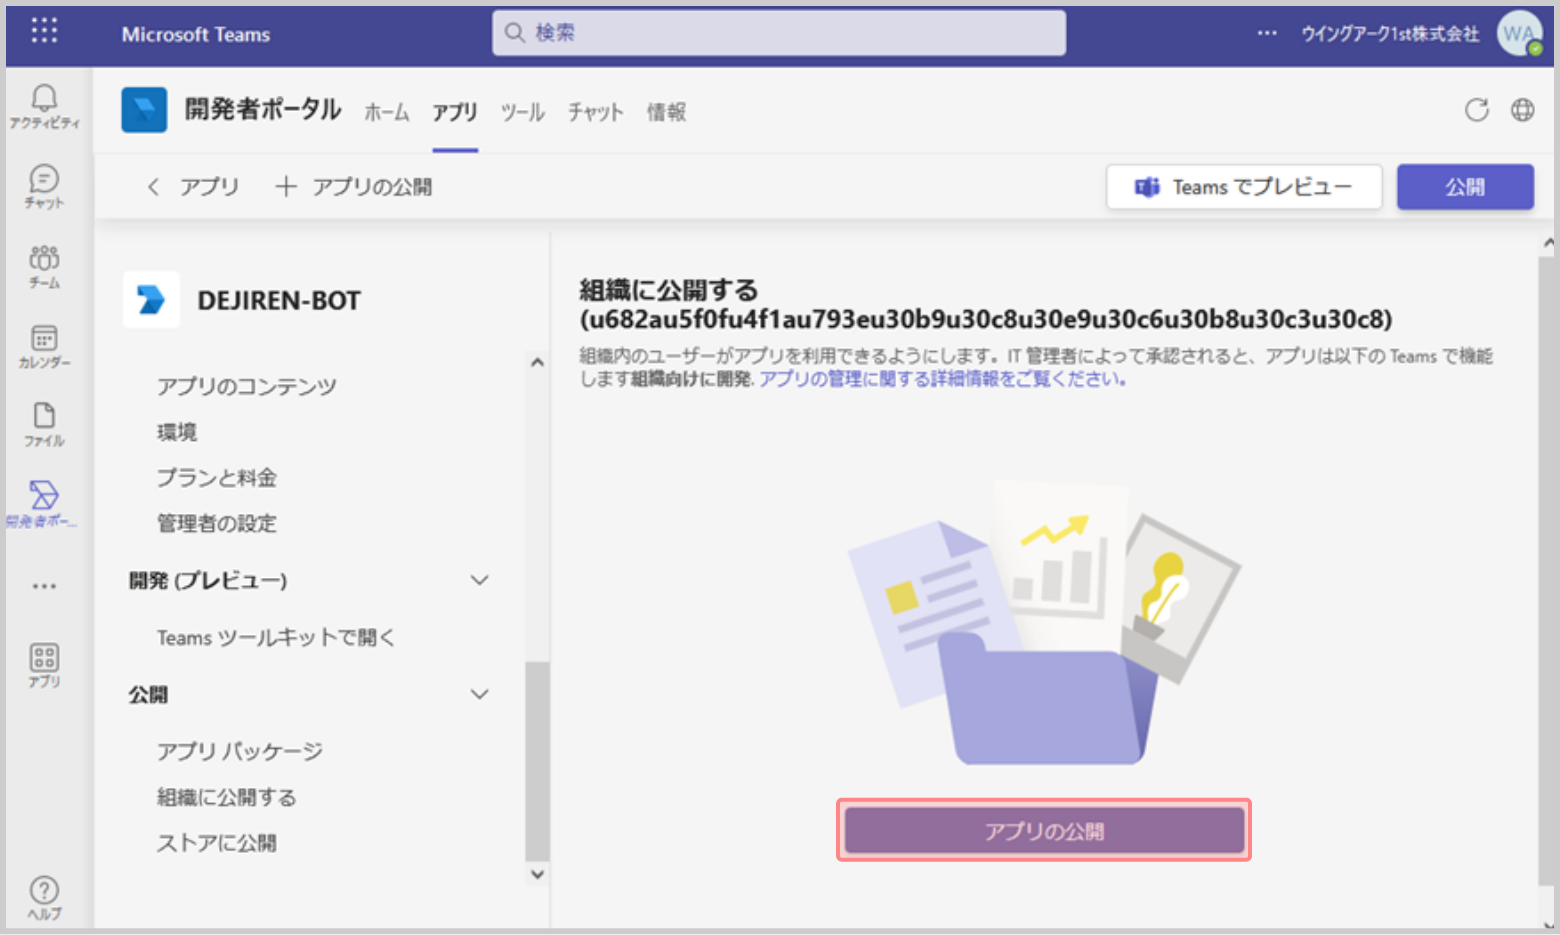Open the WA profile avatar

pyautogui.click(x=1519, y=33)
